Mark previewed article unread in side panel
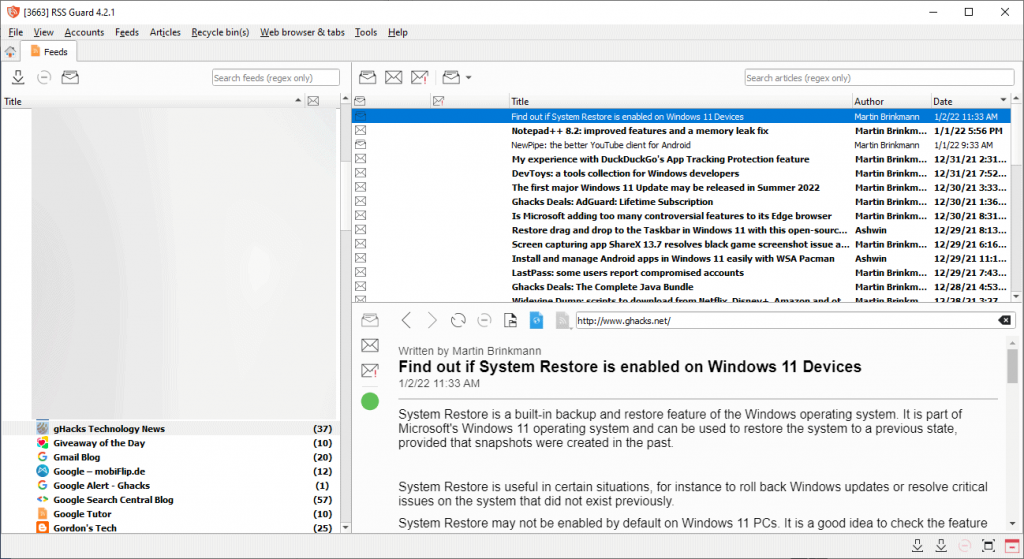This screenshot has width=1024, height=559. point(370,345)
